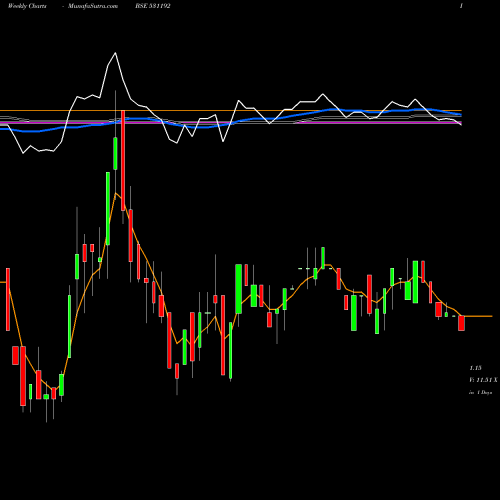Click the 'V: 11.51 X' volume text
Viewport: 500px width, 500px height.
click(x=483, y=380)
